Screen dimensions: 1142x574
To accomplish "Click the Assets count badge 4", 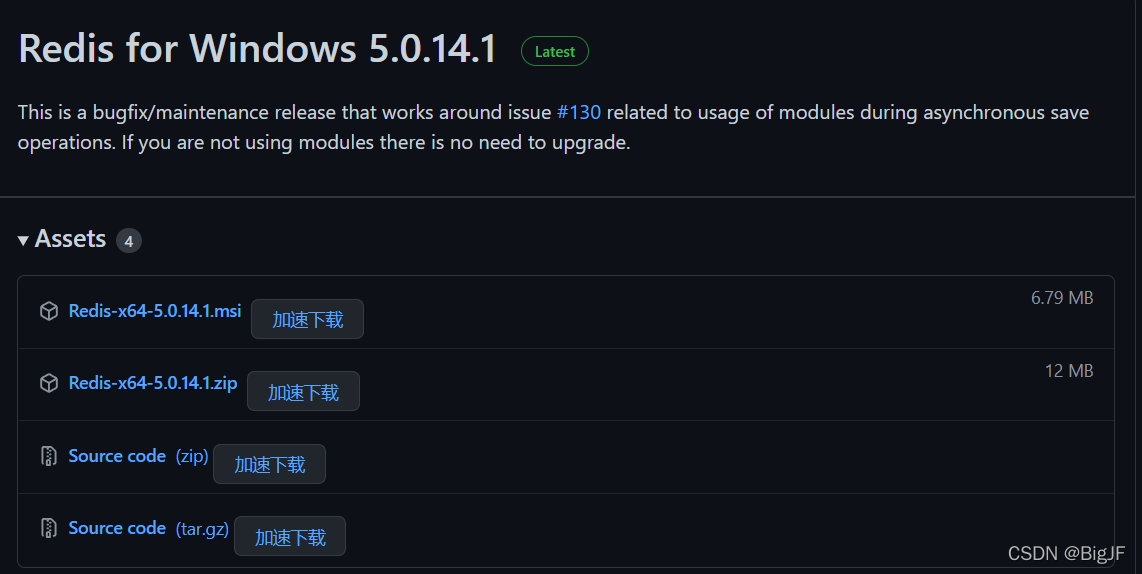I will pyautogui.click(x=129, y=240).
